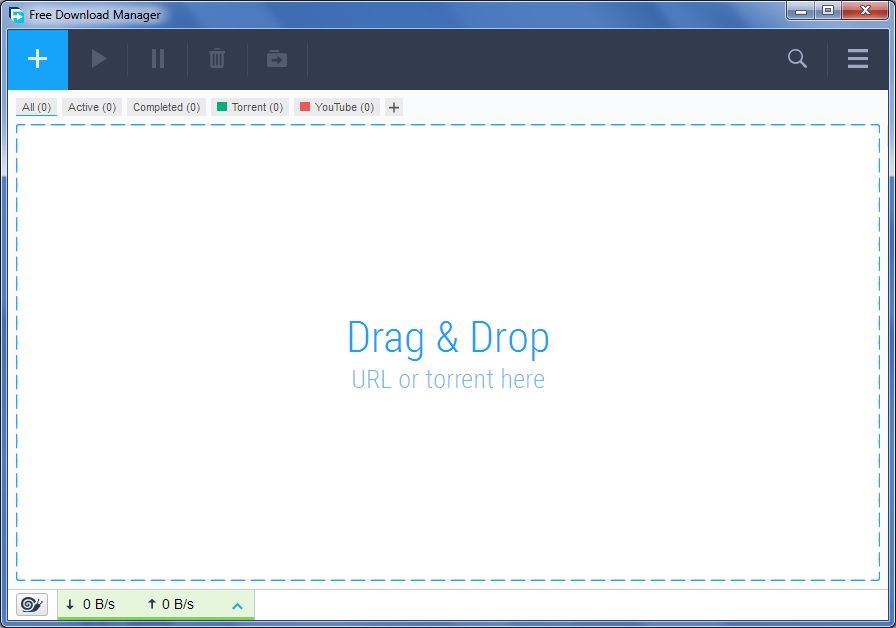Switch to the Active downloads tab
The width and height of the screenshot is (896, 628).
[x=91, y=107]
